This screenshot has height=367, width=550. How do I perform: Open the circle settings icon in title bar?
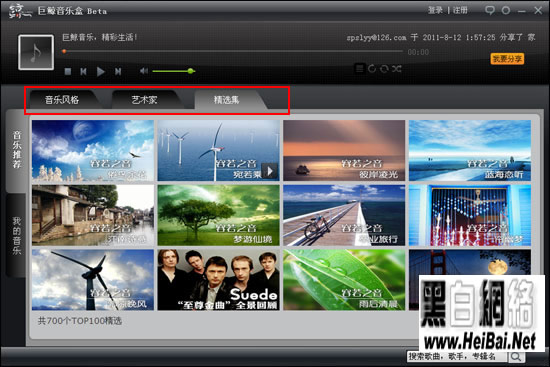(x=506, y=10)
